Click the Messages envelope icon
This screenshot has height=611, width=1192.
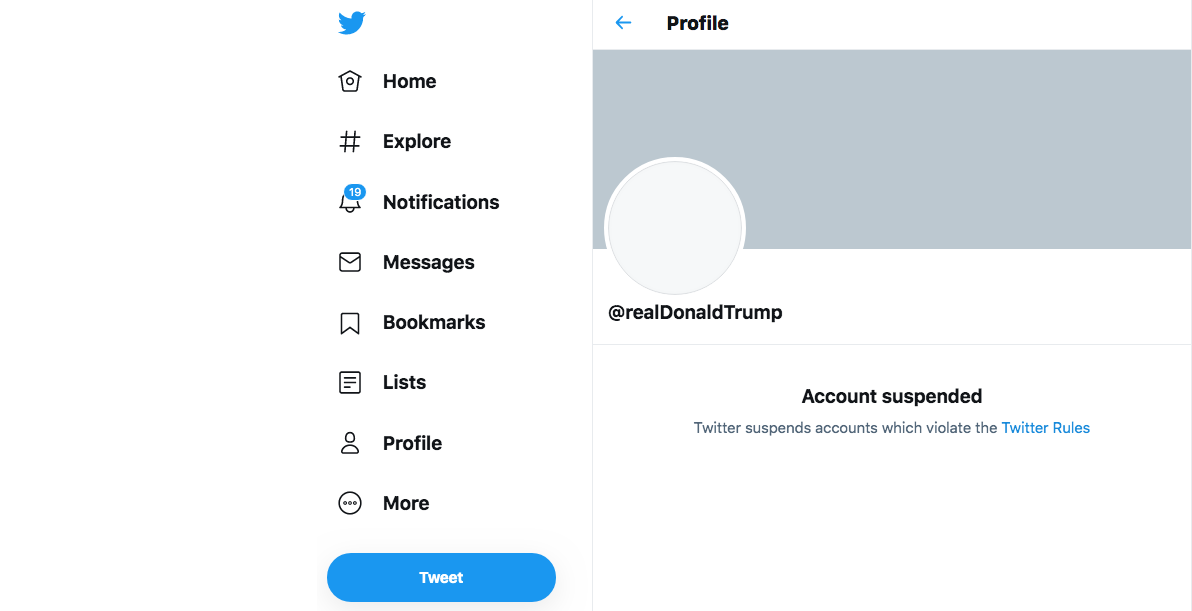pos(350,262)
